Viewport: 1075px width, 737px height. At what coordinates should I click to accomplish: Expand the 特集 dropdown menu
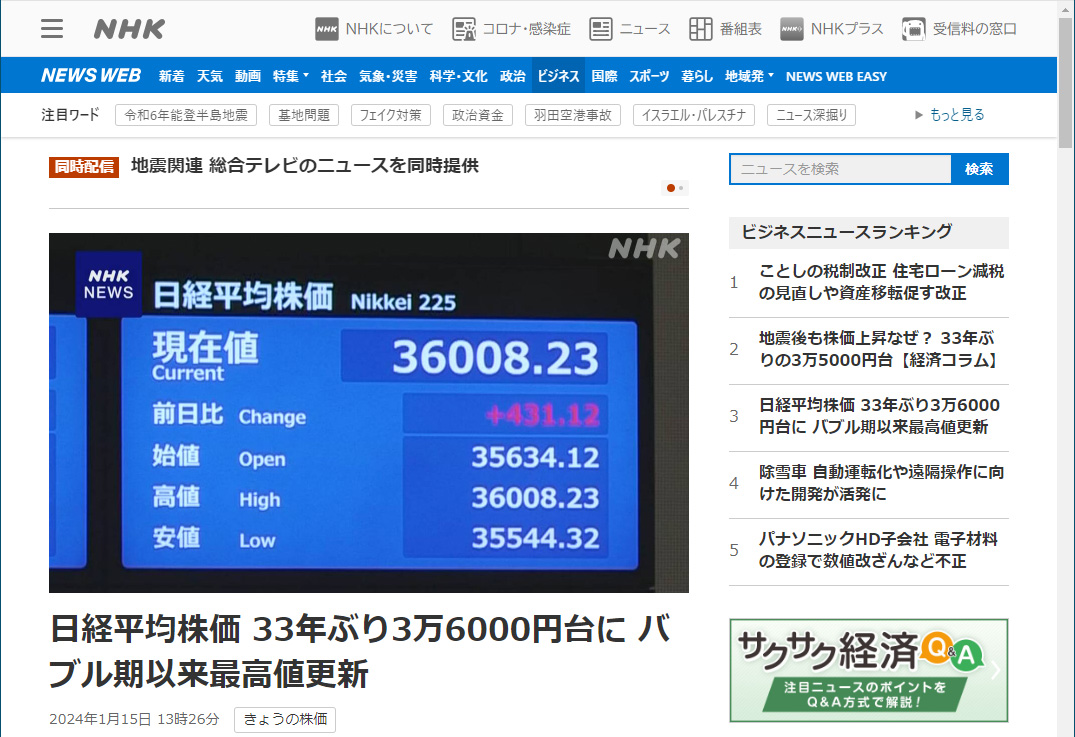[291, 76]
